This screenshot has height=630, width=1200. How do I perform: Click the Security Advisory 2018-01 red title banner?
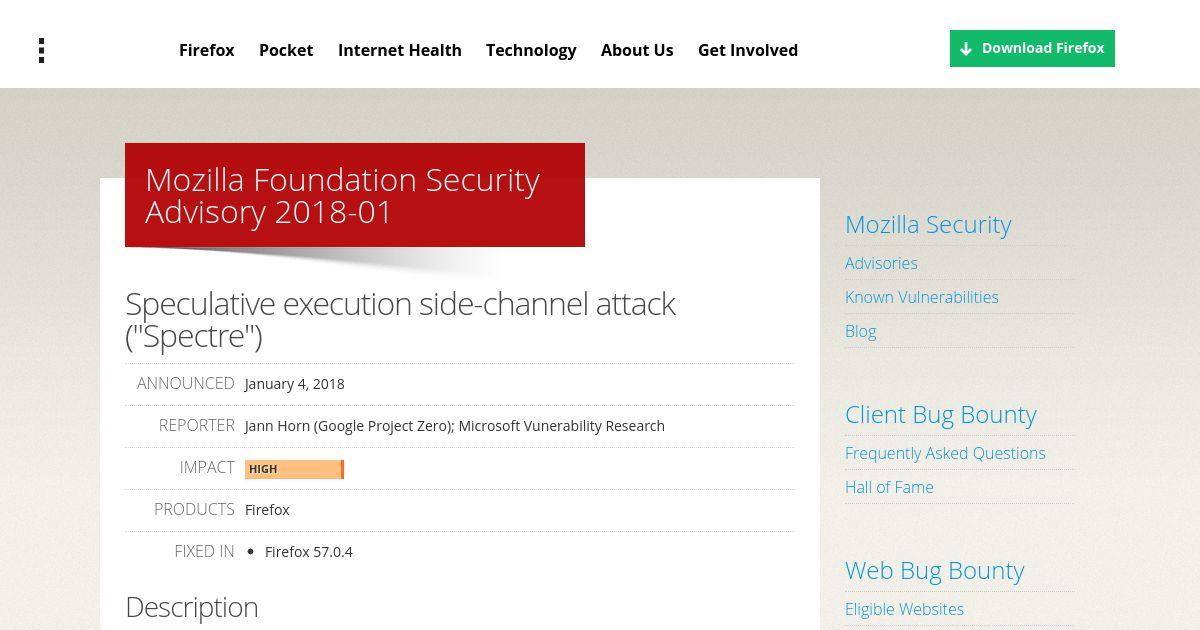click(355, 195)
